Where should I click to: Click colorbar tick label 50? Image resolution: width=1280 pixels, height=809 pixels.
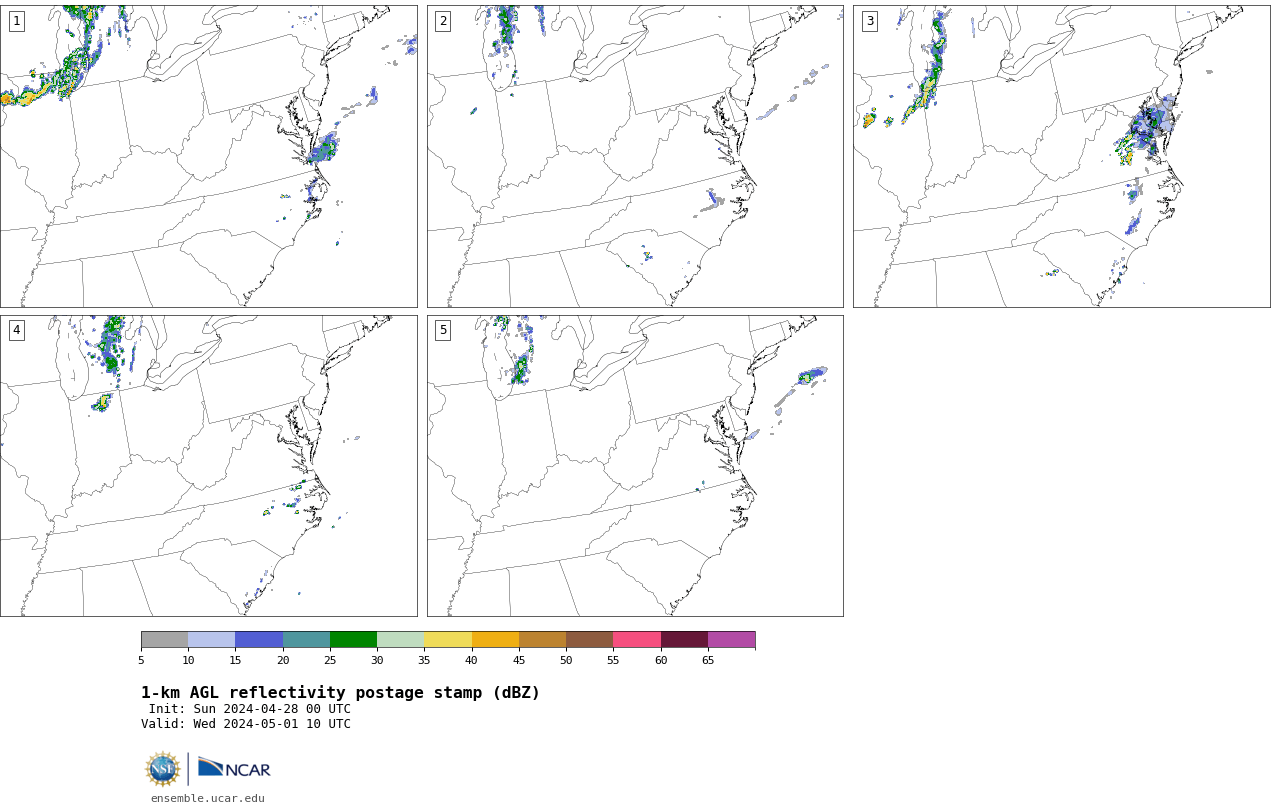coord(566,660)
